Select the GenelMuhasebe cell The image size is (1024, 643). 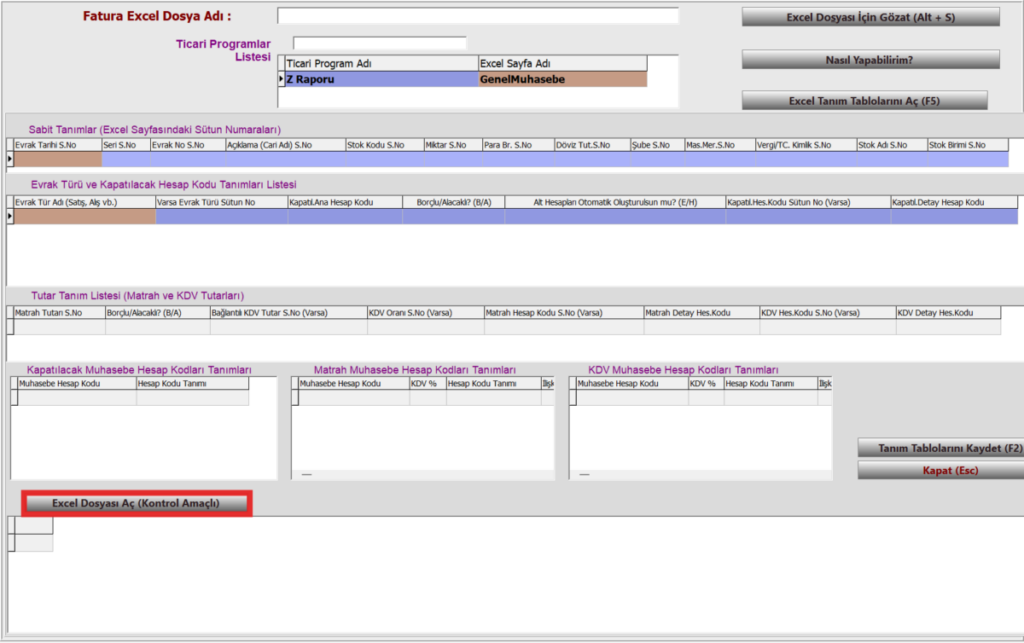pos(562,79)
